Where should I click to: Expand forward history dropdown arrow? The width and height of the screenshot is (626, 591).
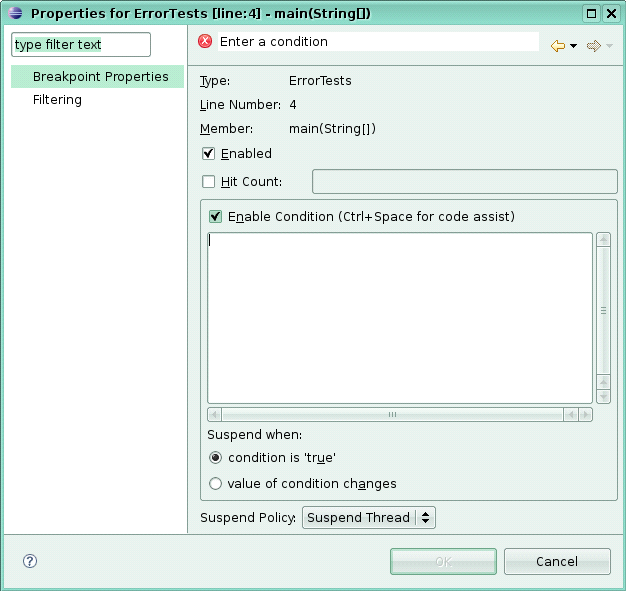609,46
